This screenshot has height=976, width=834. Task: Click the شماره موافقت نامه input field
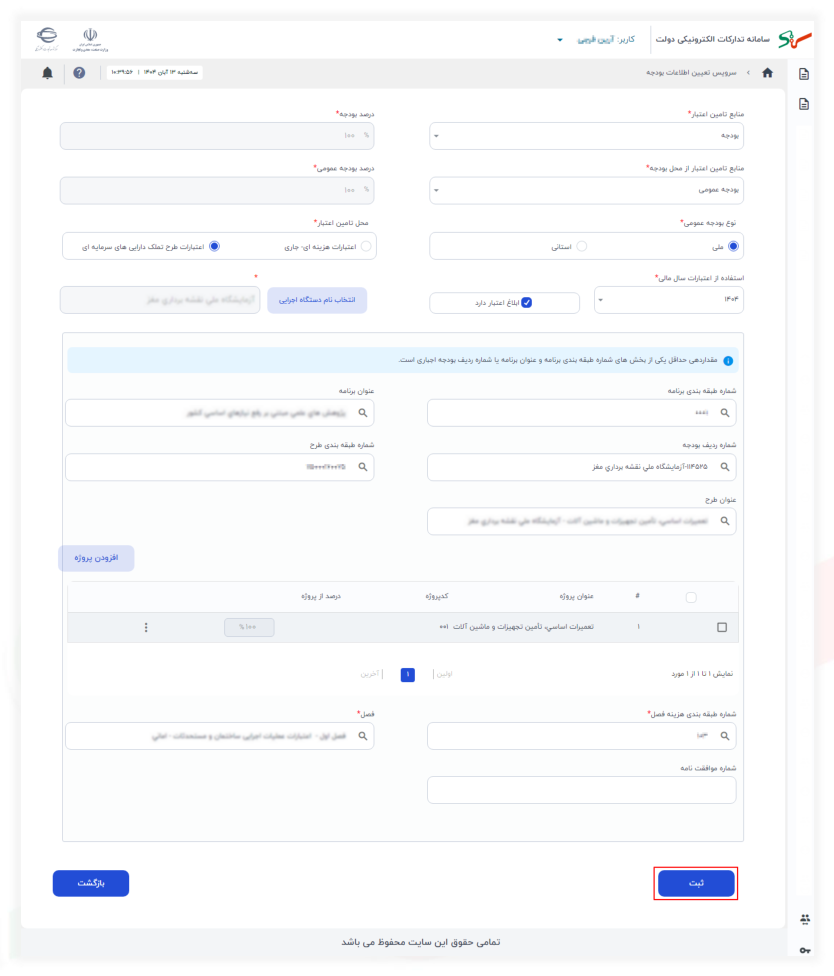click(x=581, y=790)
